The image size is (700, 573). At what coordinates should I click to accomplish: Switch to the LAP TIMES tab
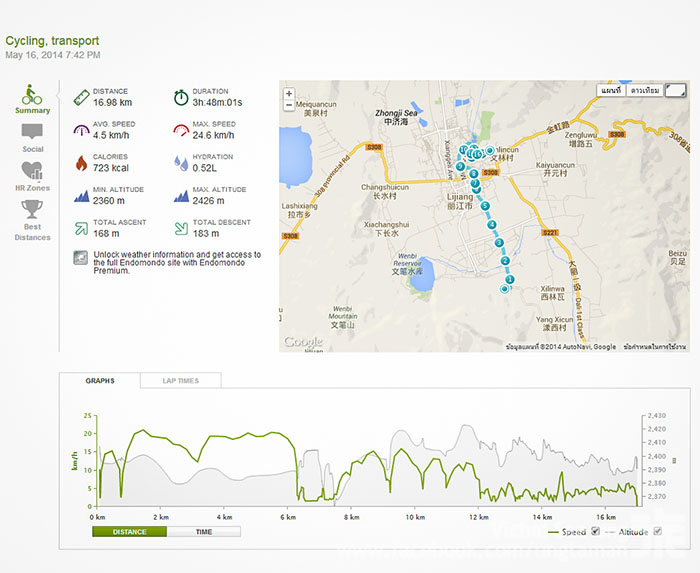[x=181, y=381]
